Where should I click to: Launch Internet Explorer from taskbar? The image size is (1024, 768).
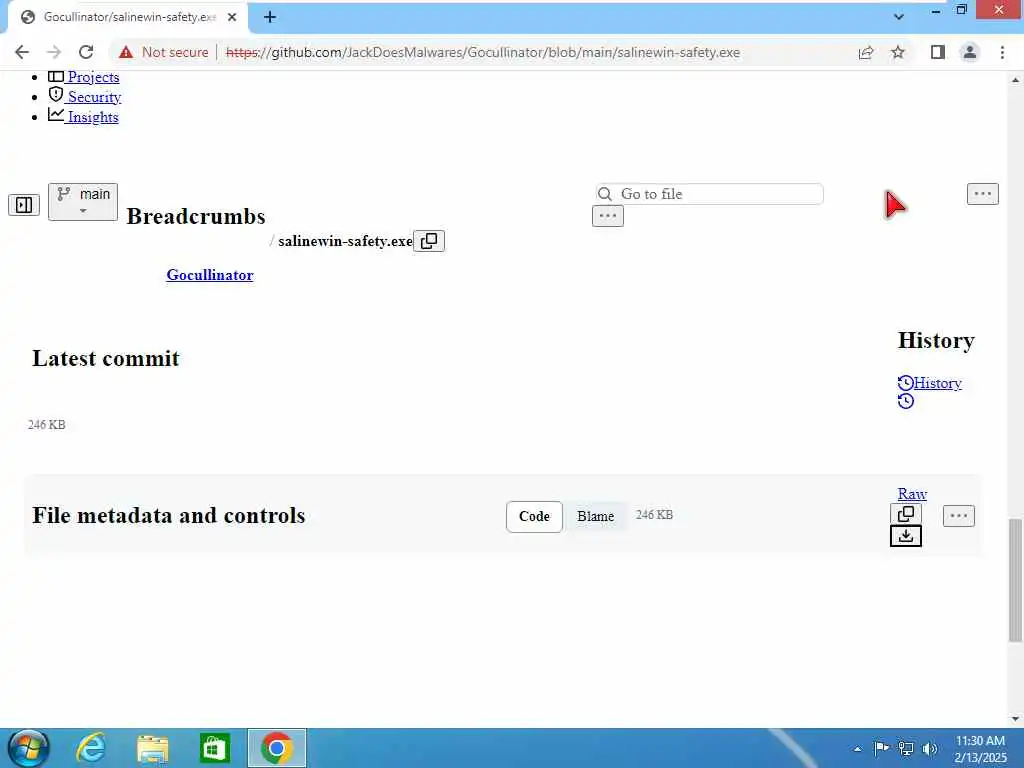[91, 748]
